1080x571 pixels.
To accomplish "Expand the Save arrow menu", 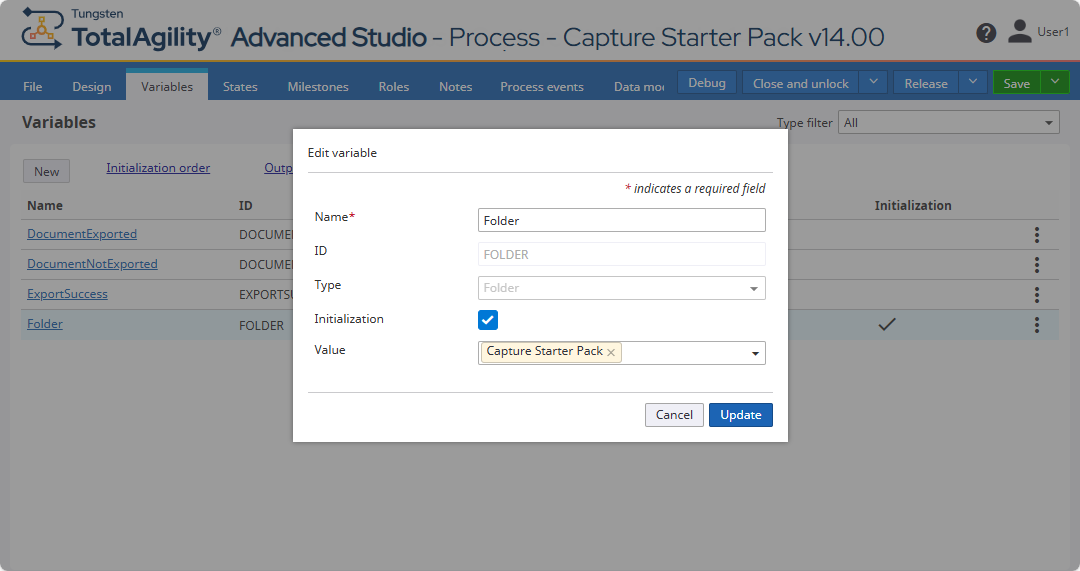I will tap(1055, 82).
